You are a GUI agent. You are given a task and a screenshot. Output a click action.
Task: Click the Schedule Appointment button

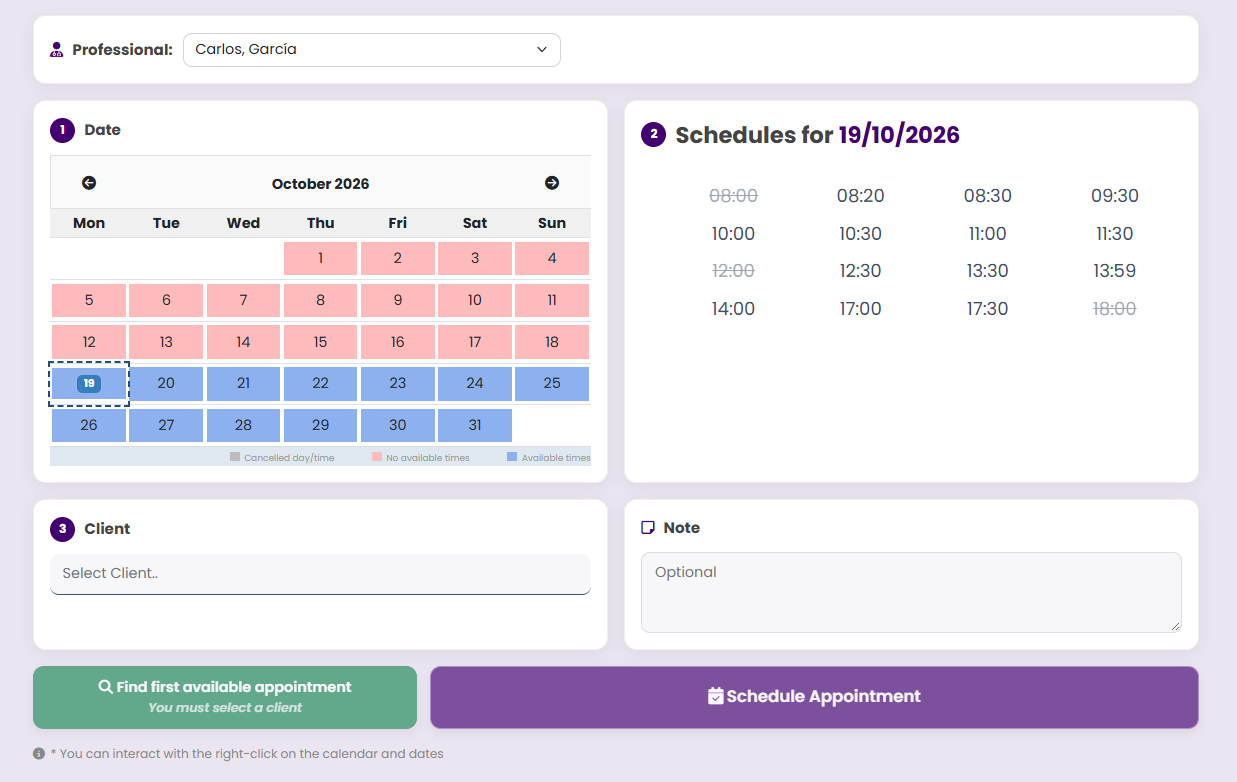(x=814, y=697)
